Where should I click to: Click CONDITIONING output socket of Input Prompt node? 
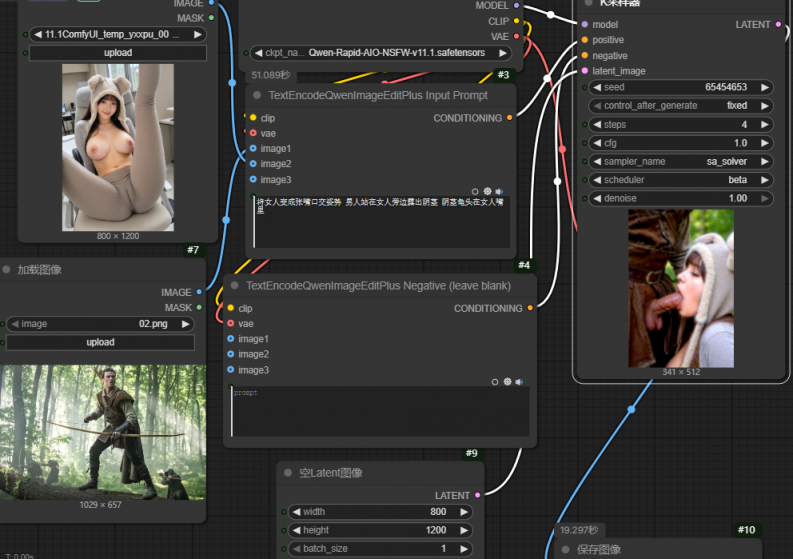click(x=510, y=118)
